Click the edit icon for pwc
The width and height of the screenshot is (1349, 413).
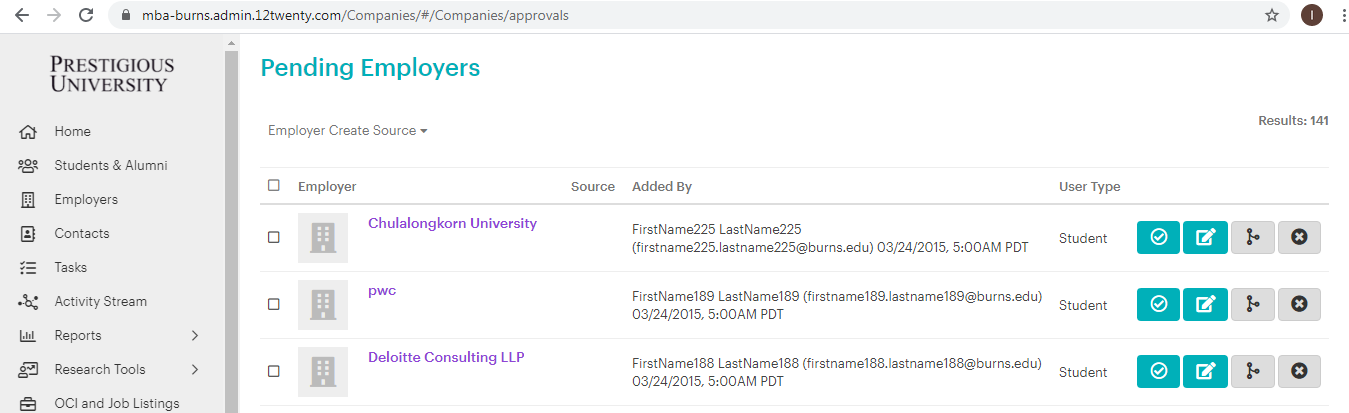(1205, 305)
